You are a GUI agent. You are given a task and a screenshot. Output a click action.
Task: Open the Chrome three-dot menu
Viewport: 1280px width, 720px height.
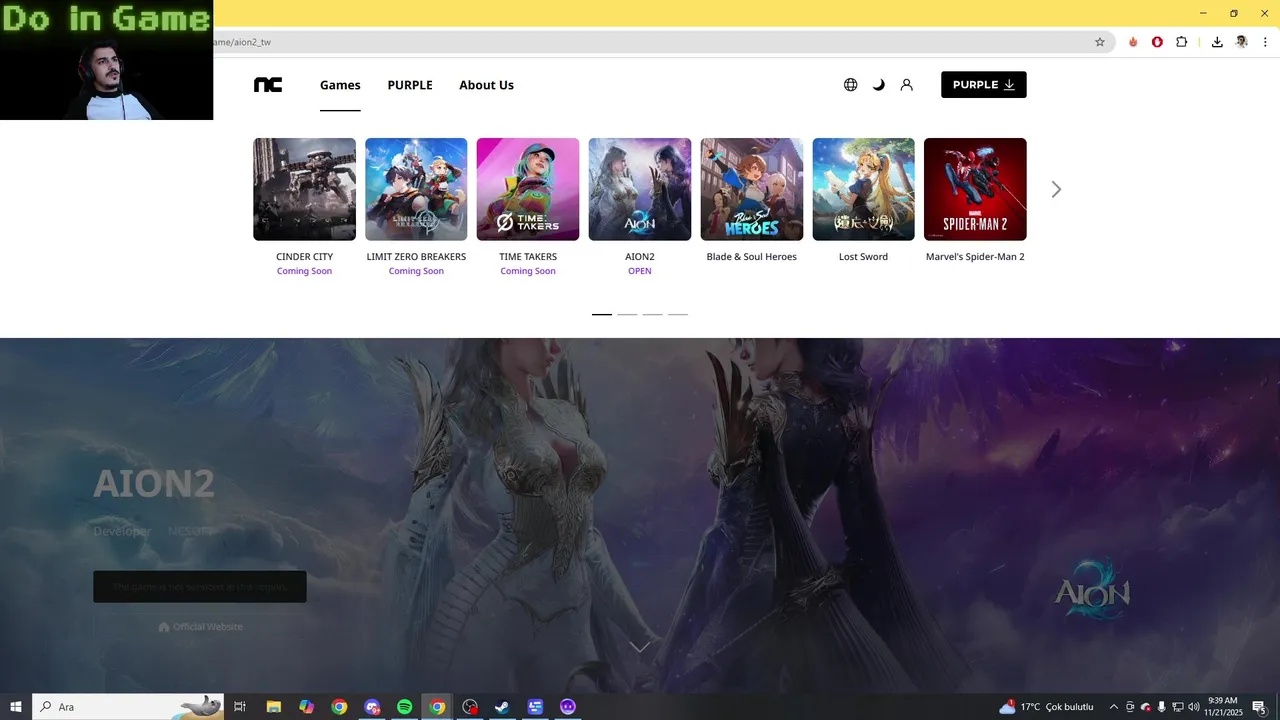click(x=1265, y=42)
